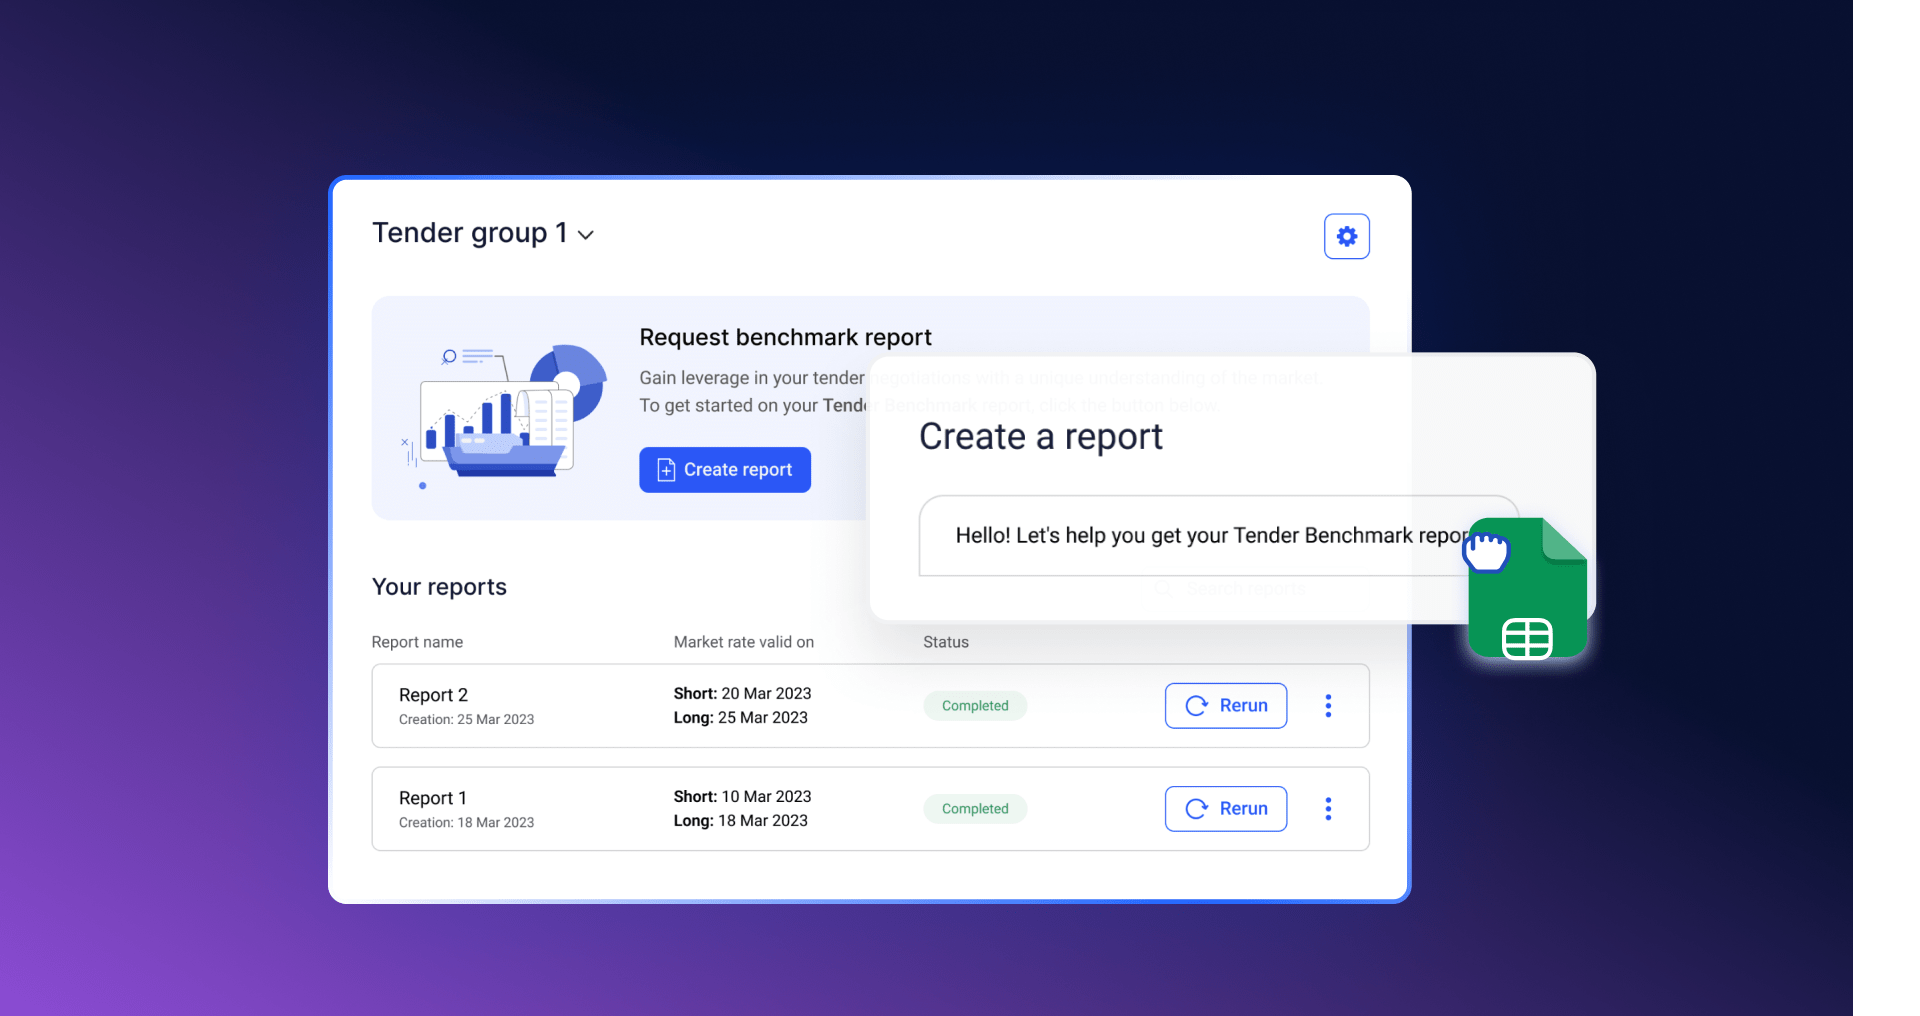The height and width of the screenshot is (1016, 1920).
Task: Click the Create a report heading
Action: 1040,437
